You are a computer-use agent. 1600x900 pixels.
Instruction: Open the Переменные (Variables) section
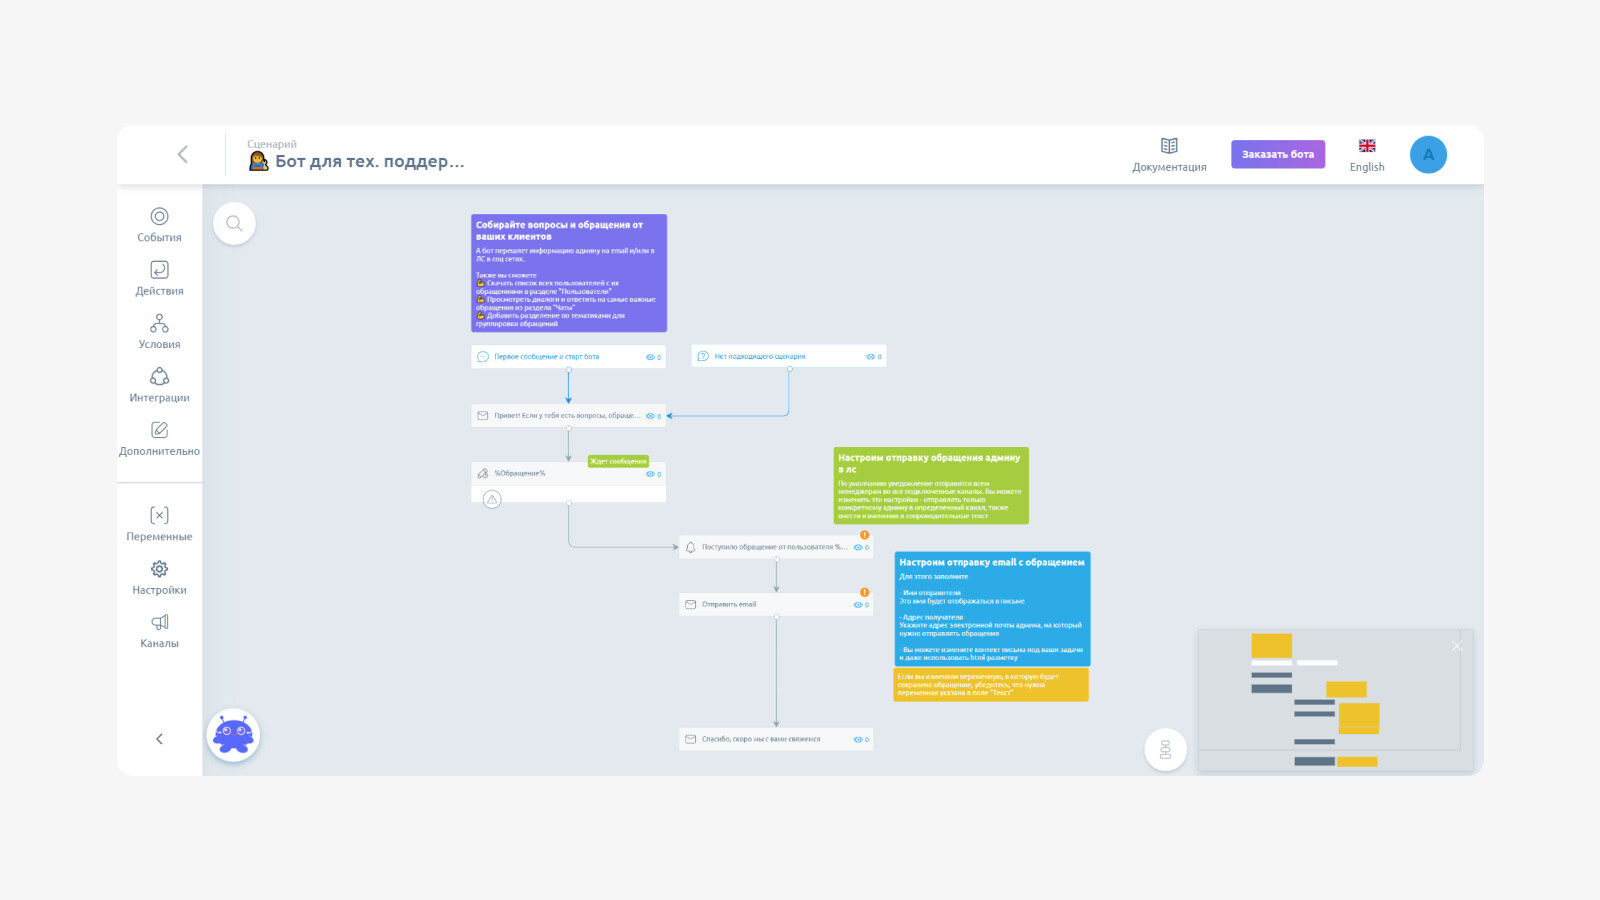tap(159, 523)
